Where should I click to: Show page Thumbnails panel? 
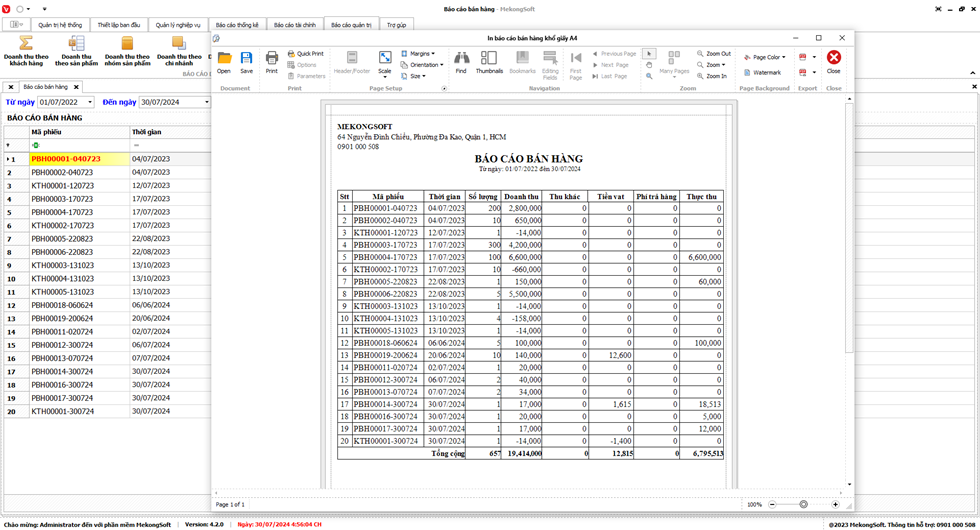click(489, 61)
